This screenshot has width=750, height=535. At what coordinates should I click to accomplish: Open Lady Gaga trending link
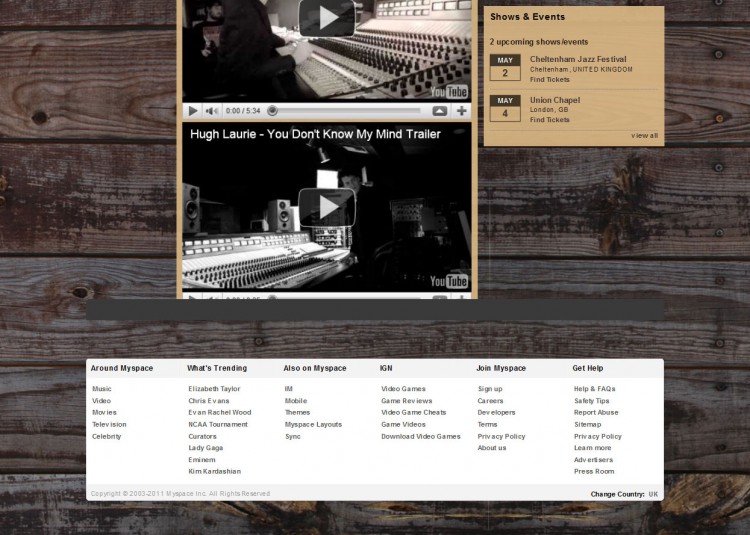pyautogui.click(x=206, y=448)
